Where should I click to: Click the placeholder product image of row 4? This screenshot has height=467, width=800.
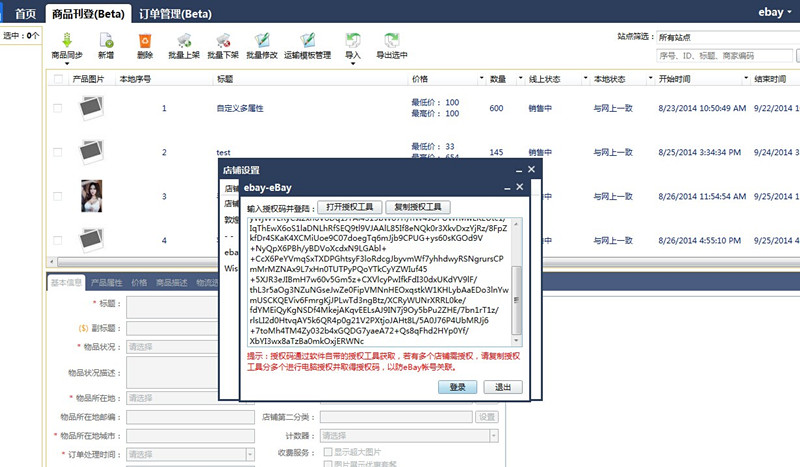[x=92, y=239]
